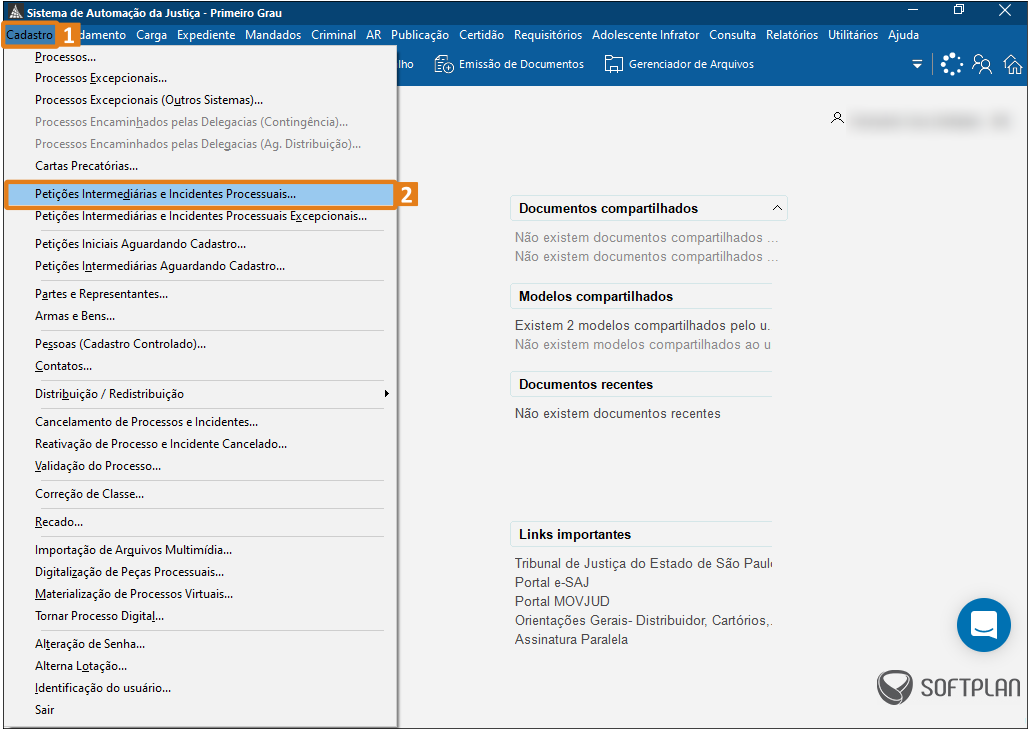Open the Assinatura Paralela link
The image size is (1029, 730).
click(571, 639)
